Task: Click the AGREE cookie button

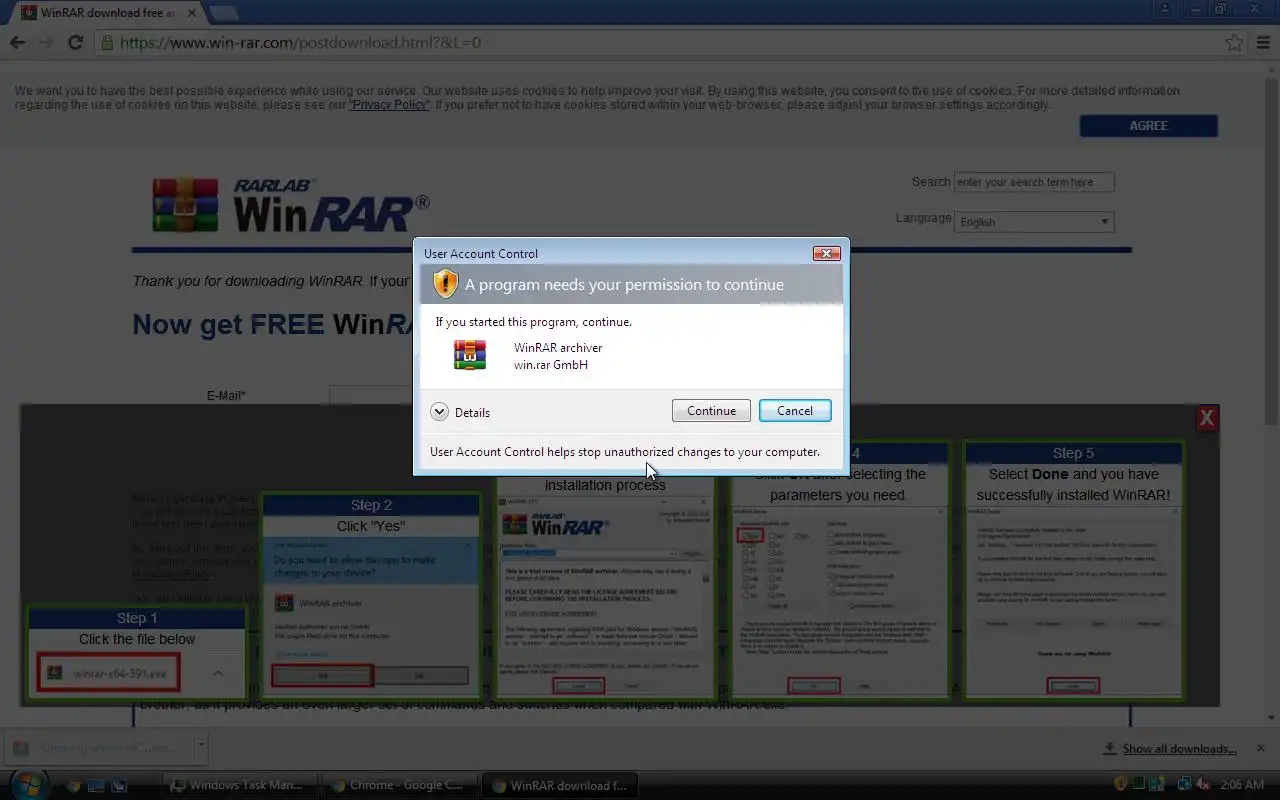Action: (1148, 125)
